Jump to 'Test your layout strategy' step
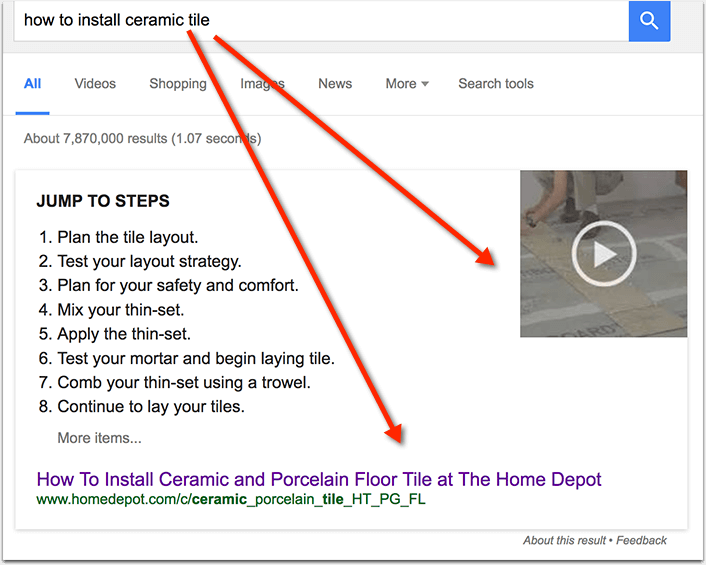 click(x=149, y=261)
